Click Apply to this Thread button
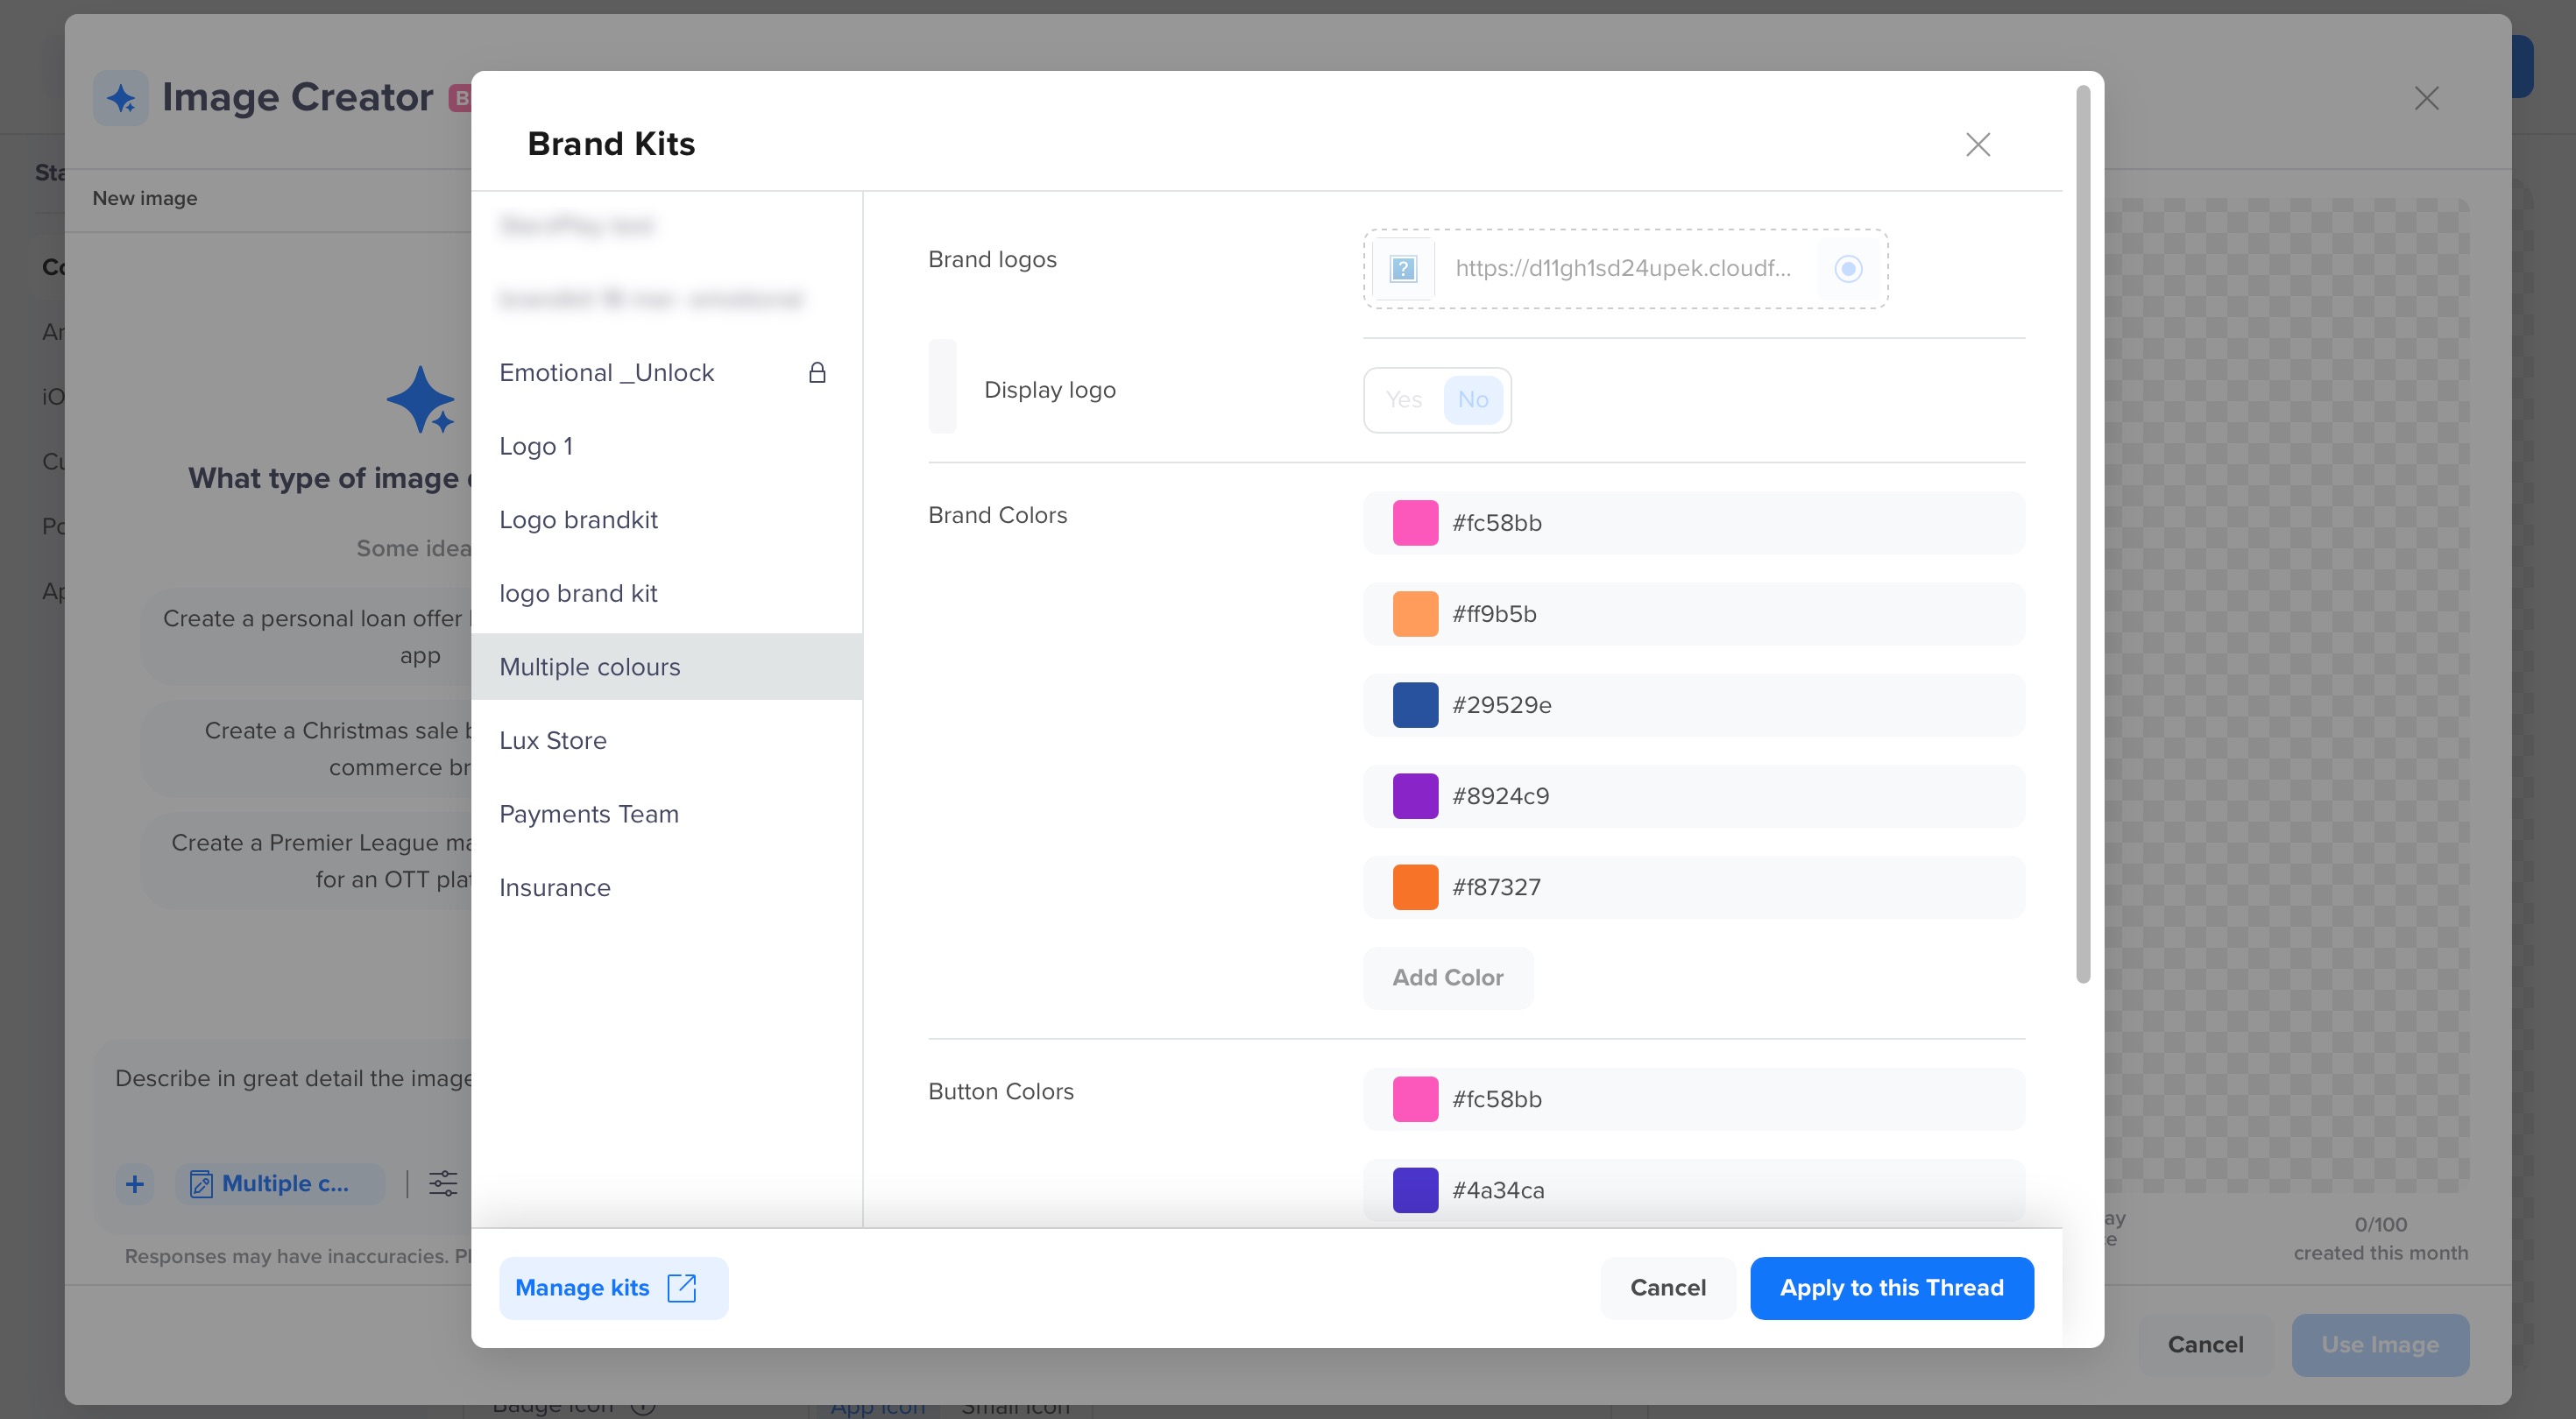 1891,1288
